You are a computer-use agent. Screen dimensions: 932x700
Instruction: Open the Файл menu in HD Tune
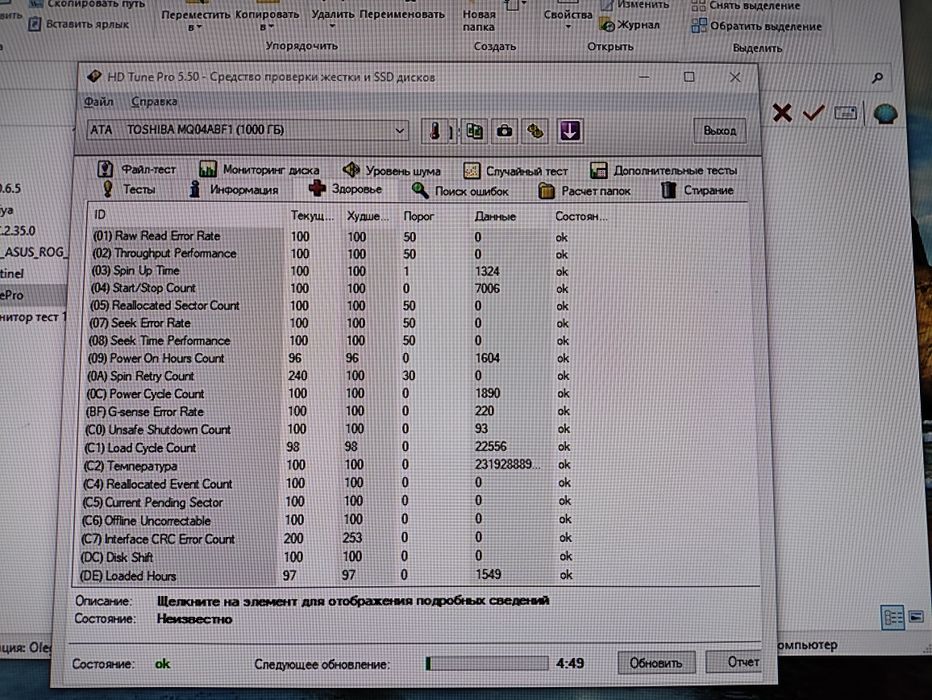[x=99, y=102]
